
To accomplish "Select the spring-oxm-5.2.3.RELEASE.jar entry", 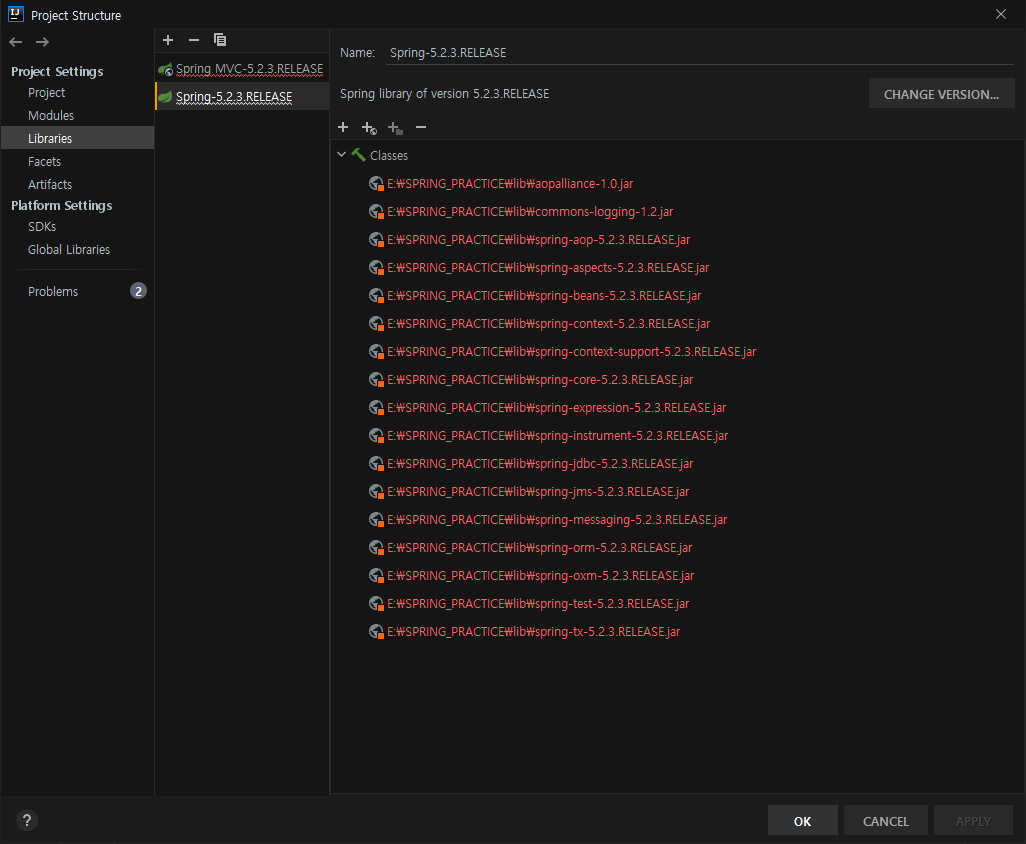I will coord(540,576).
